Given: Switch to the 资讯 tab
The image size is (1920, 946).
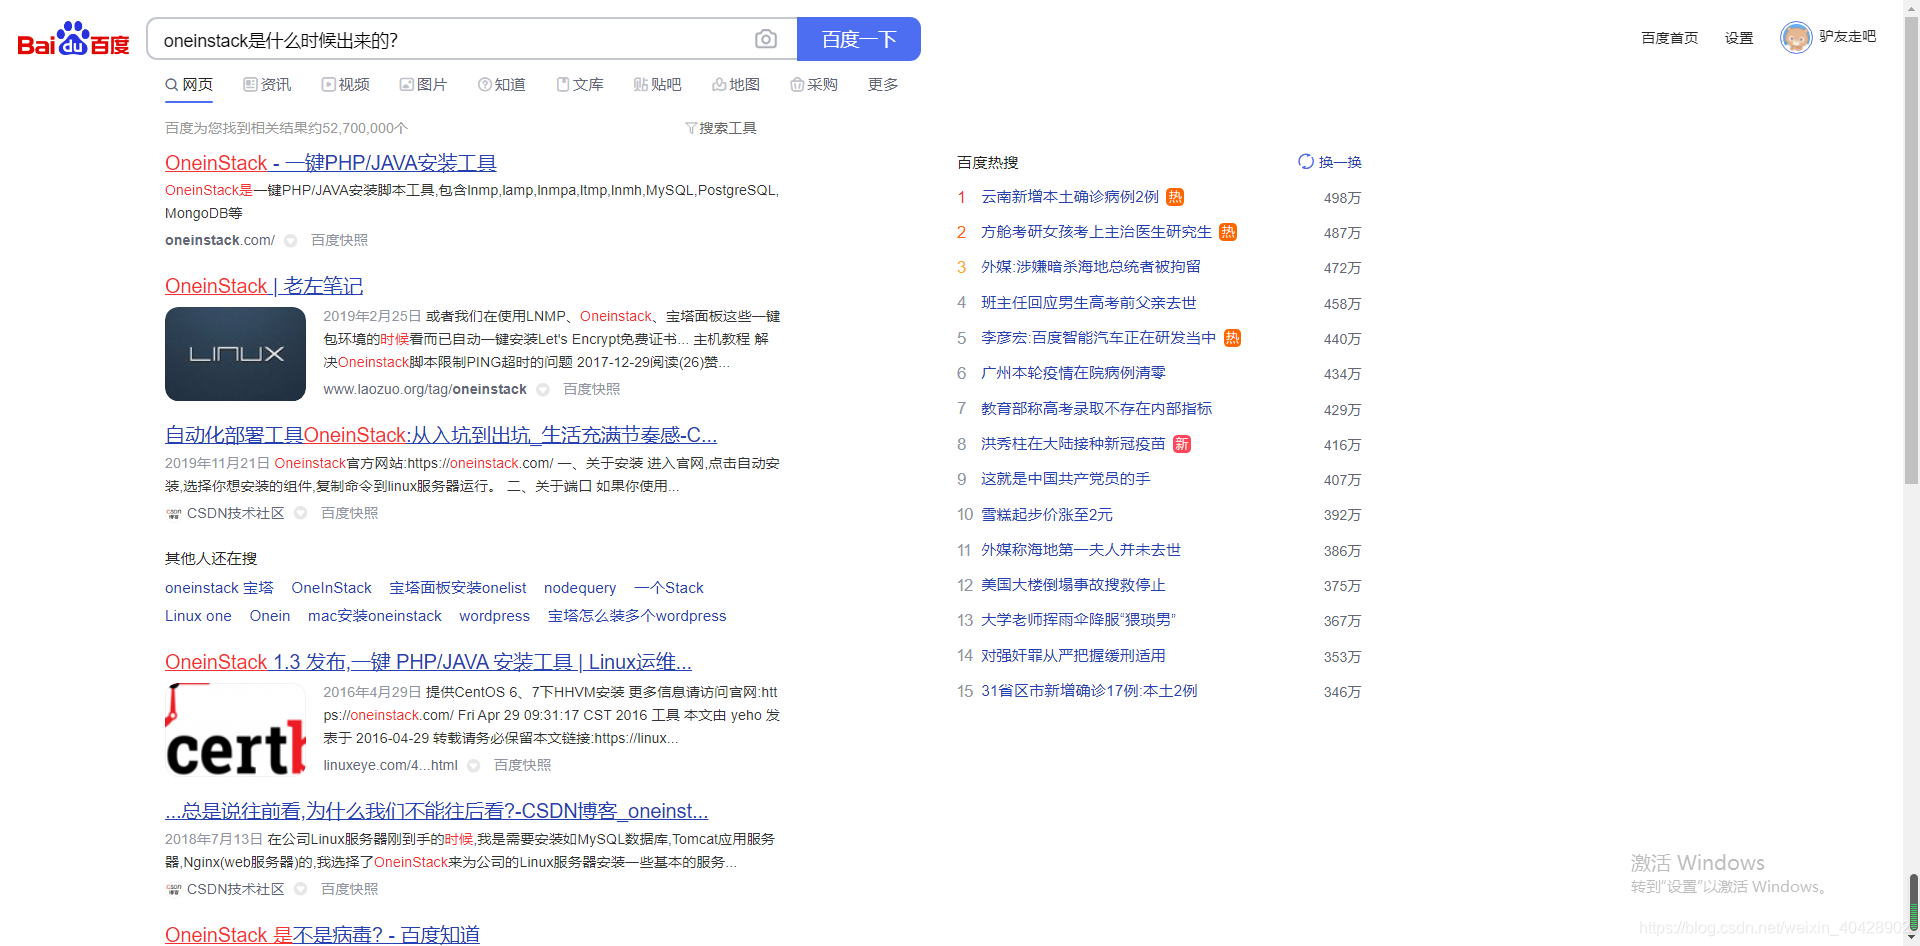Looking at the screenshot, I should click(x=267, y=85).
